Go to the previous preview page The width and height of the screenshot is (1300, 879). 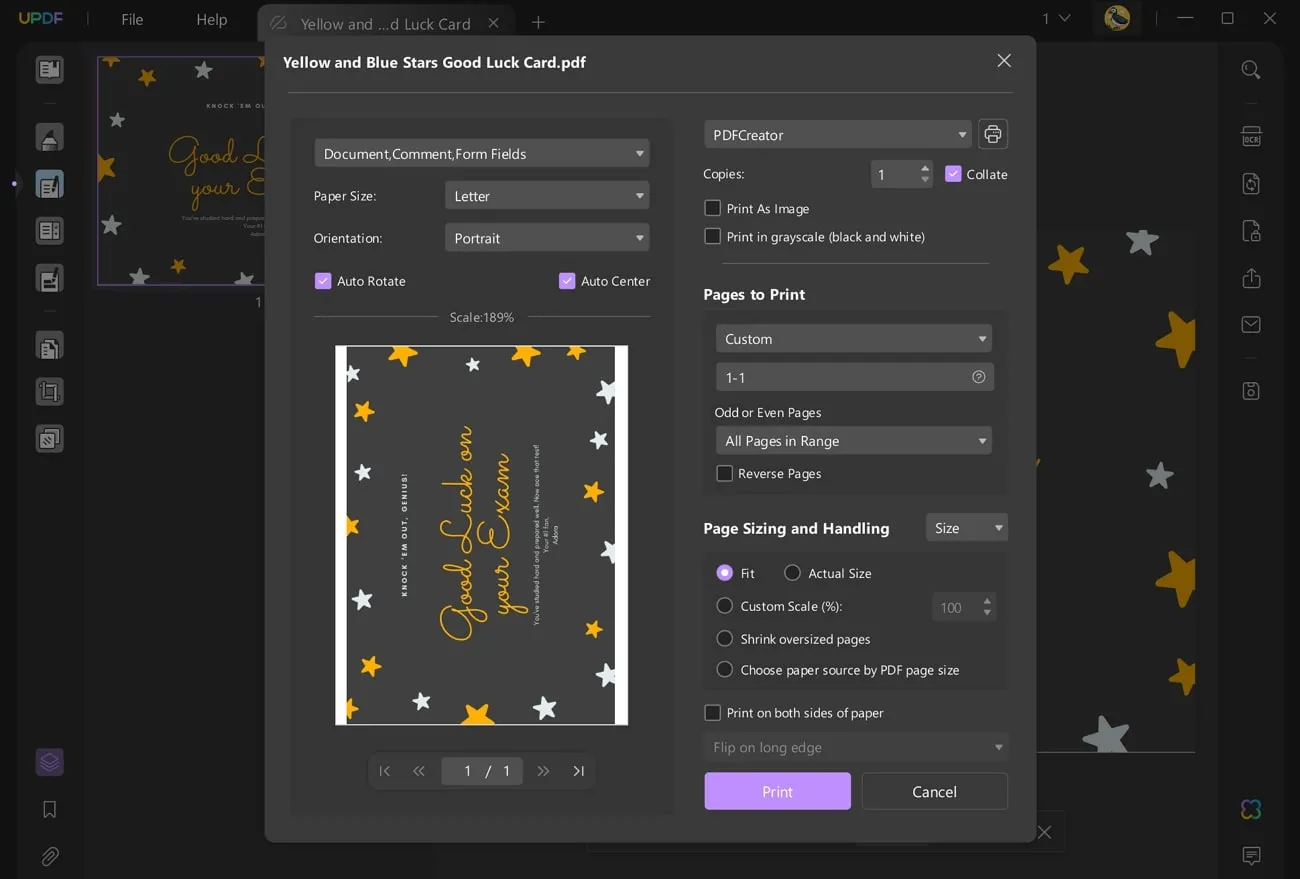coord(419,771)
